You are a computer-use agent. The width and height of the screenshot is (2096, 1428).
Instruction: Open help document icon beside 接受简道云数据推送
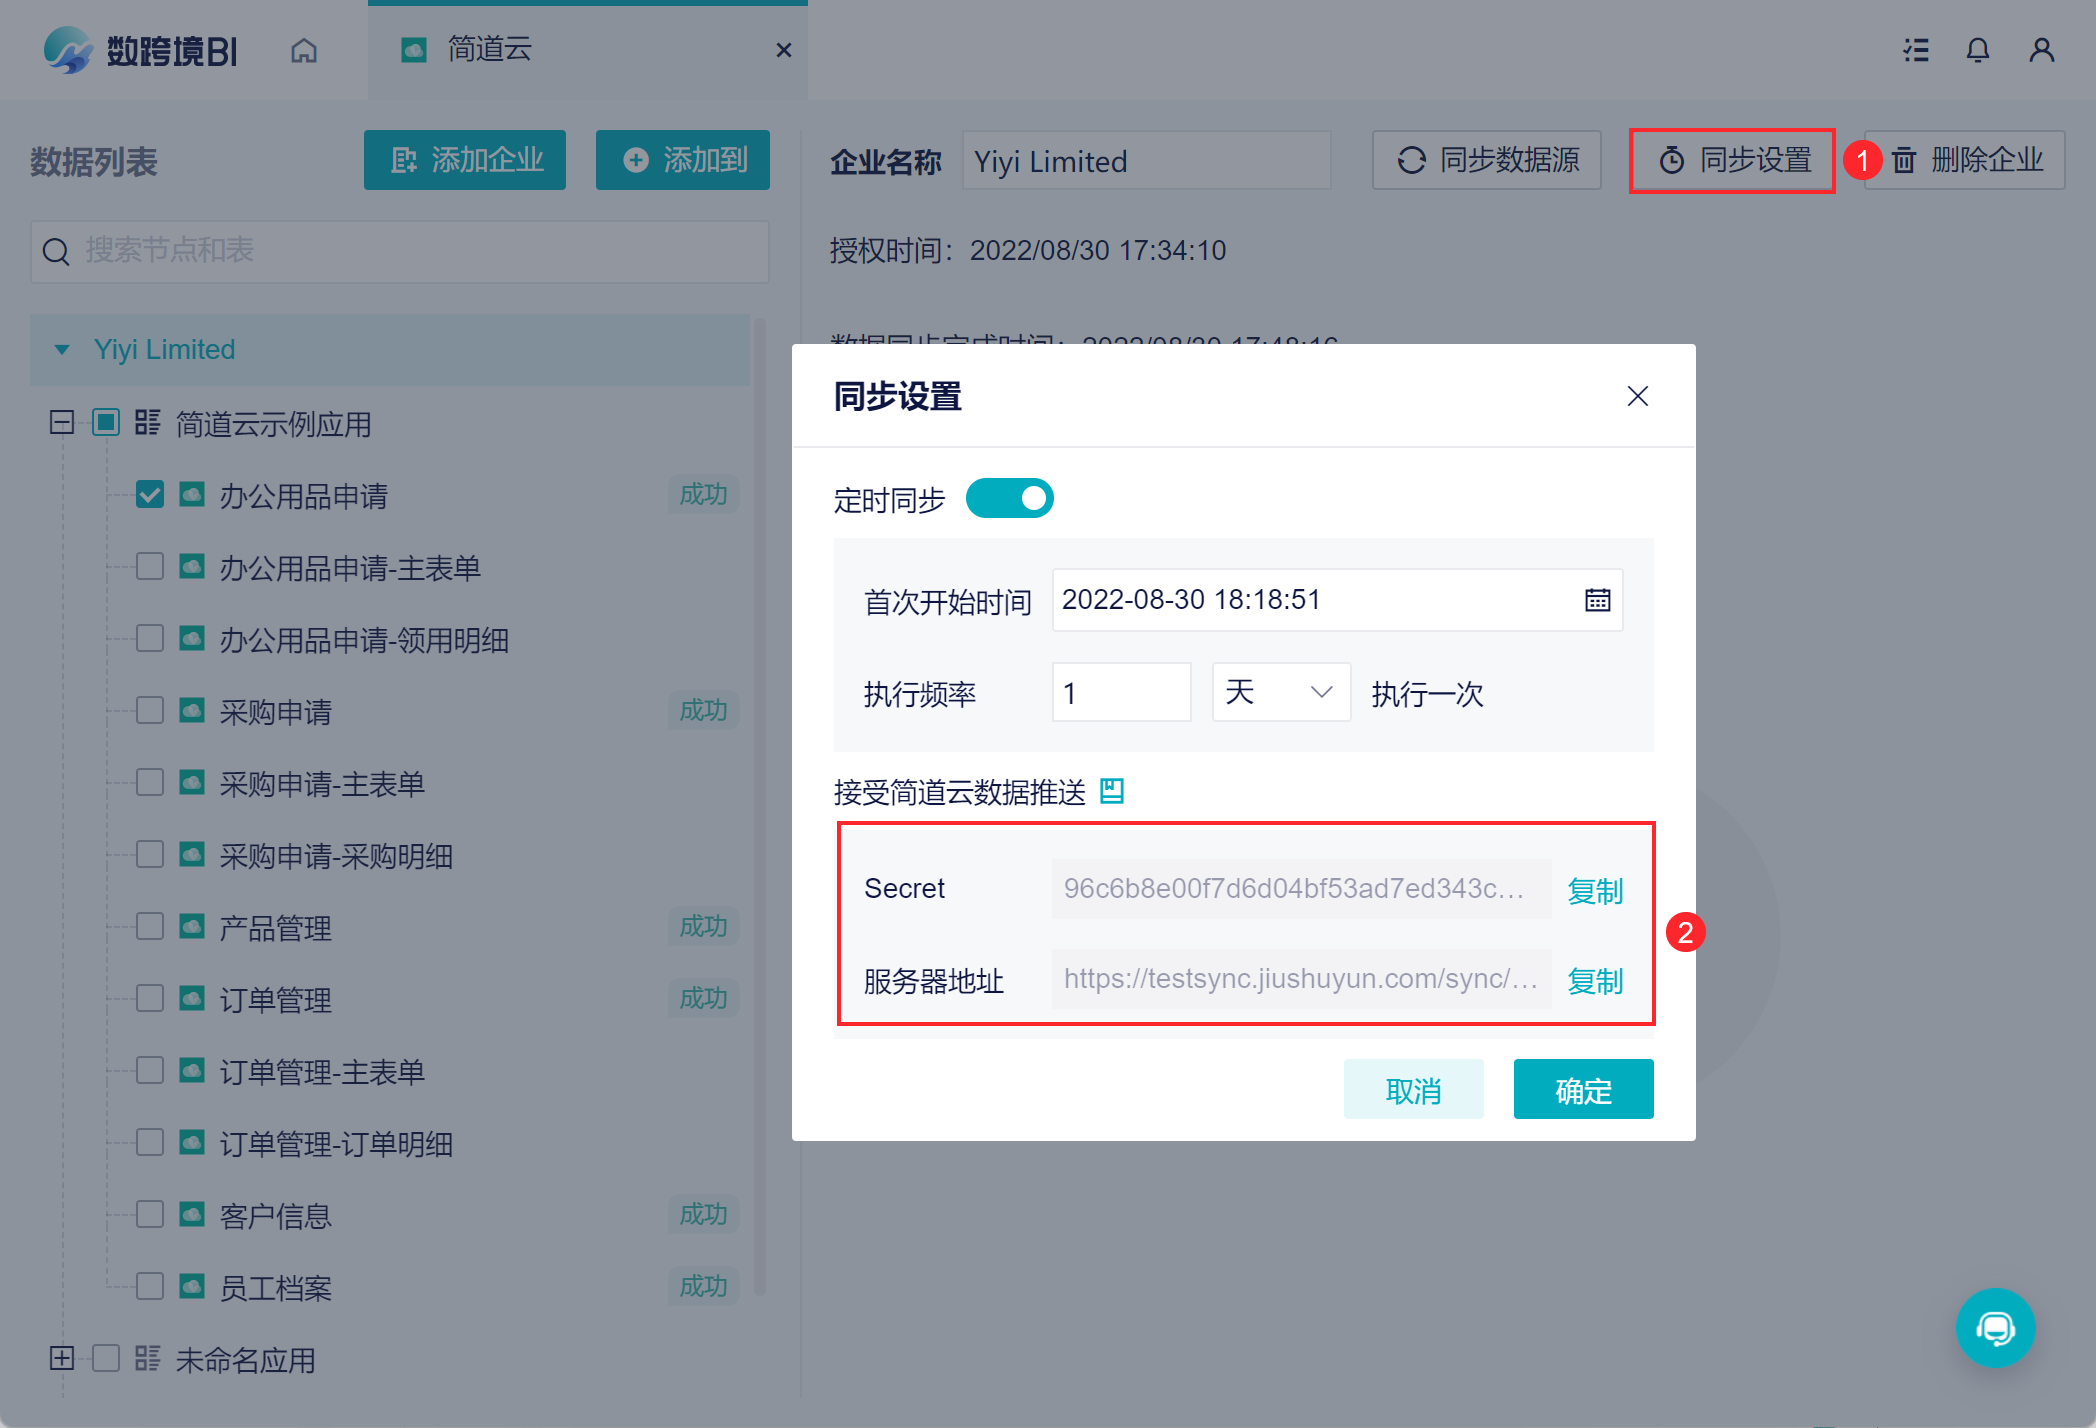point(1112,791)
